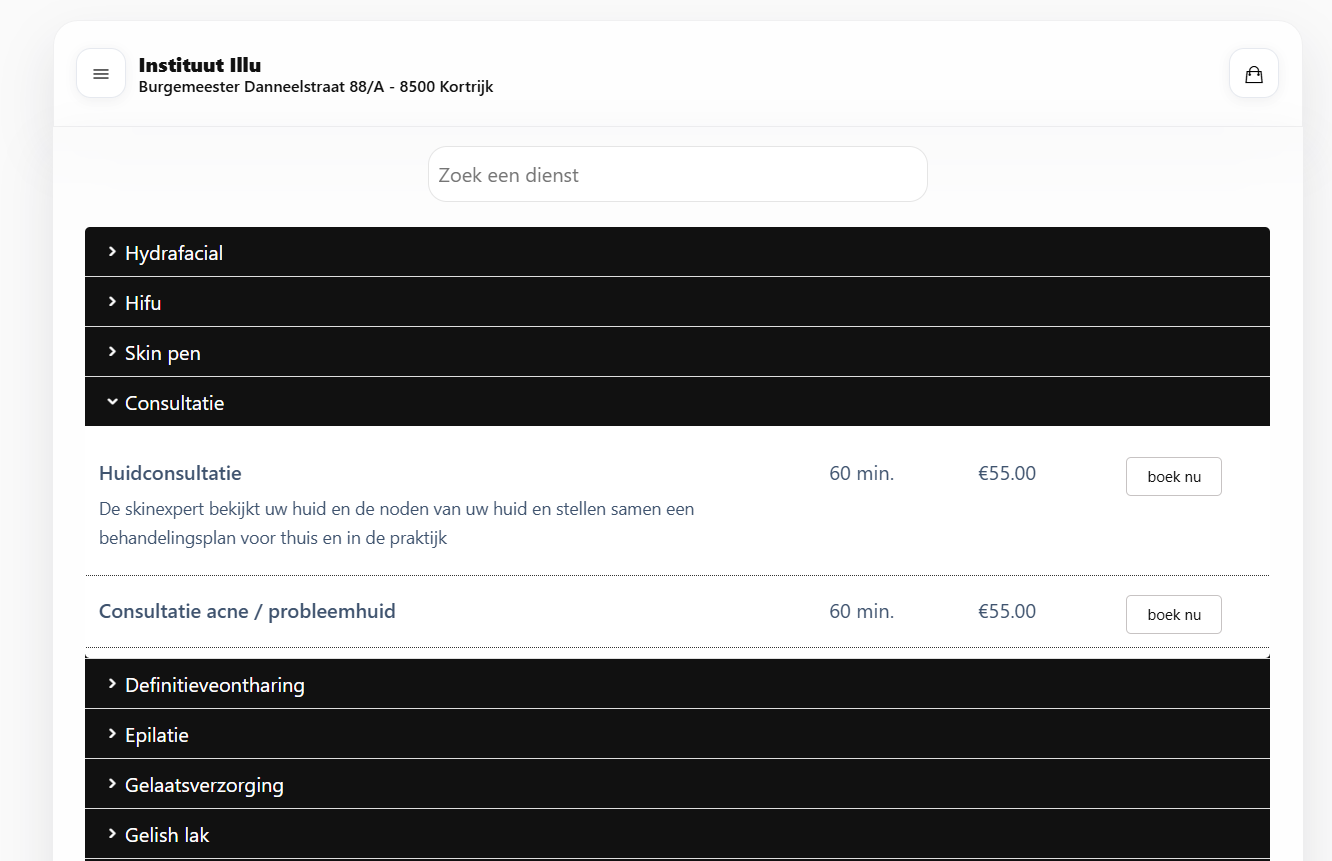This screenshot has width=1332, height=861.
Task: Click chevron icon beside Epilatie
Action: 112,734
